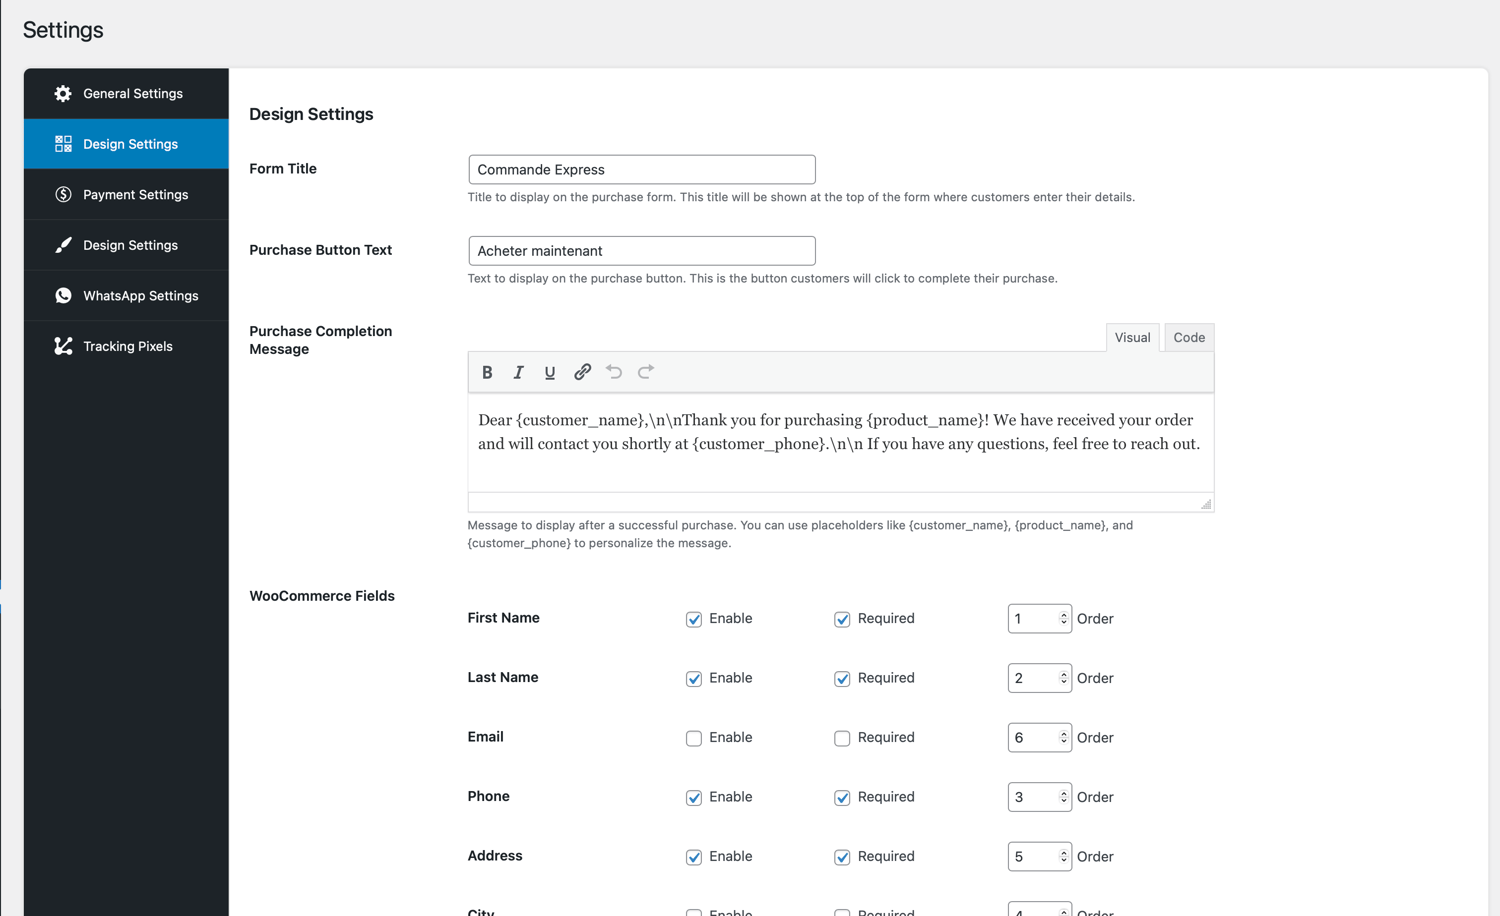Toggle bold formatting in editor
The width and height of the screenshot is (1500, 916).
coord(487,372)
